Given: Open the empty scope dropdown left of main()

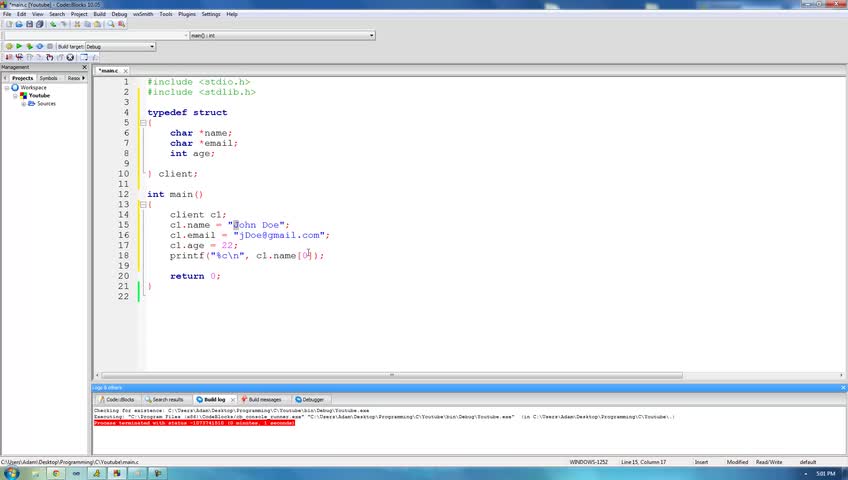Looking at the screenshot, I should tap(96, 35).
